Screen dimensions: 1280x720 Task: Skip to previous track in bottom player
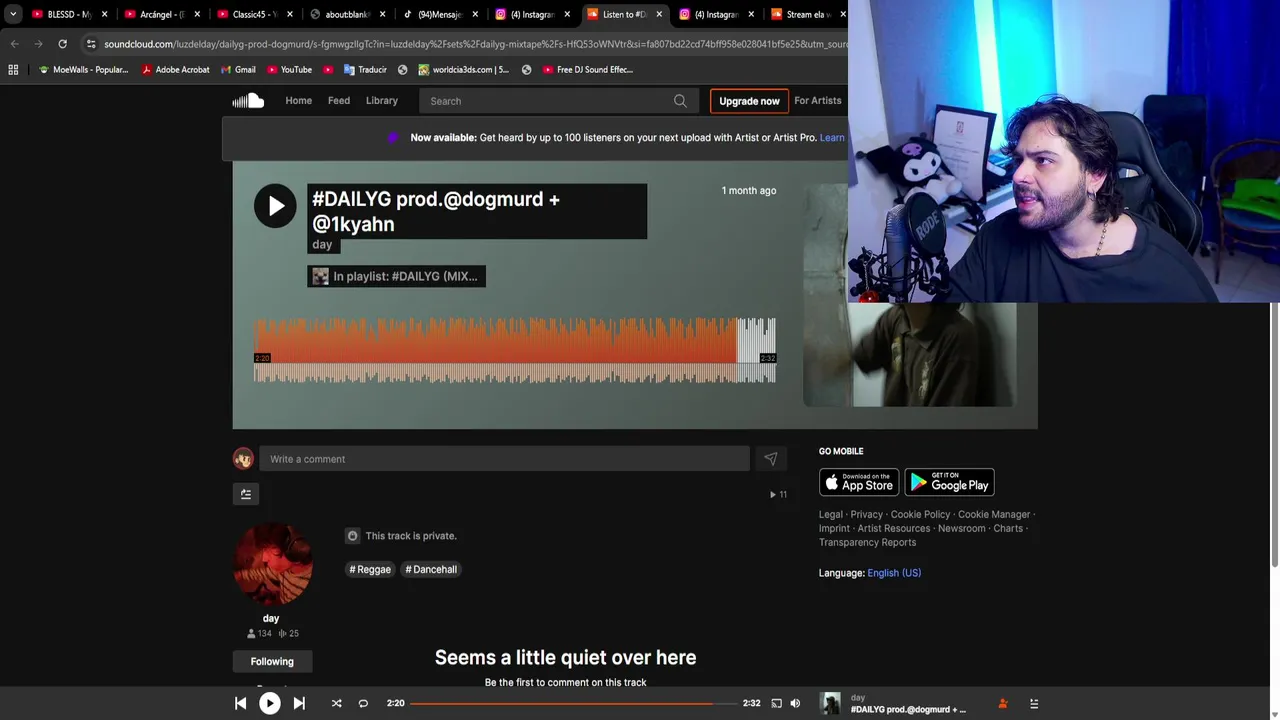click(240, 703)
